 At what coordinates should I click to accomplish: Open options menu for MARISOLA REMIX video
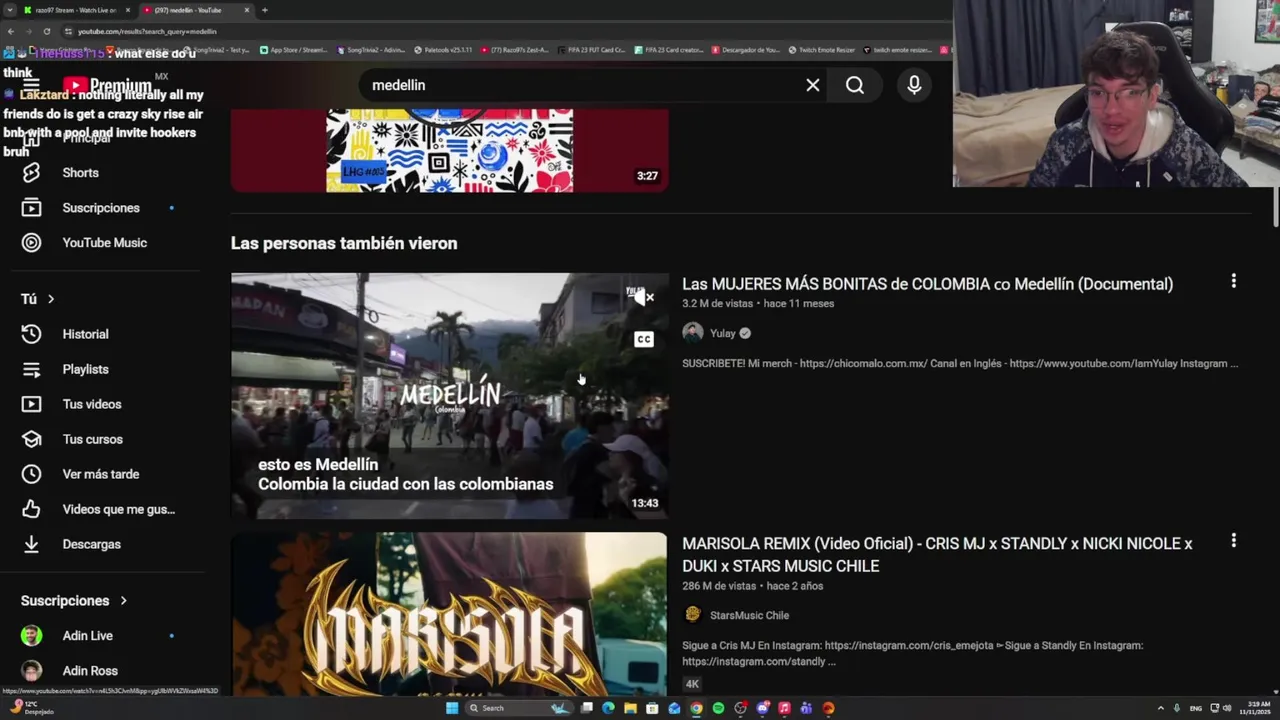(x=1233, y=541)
